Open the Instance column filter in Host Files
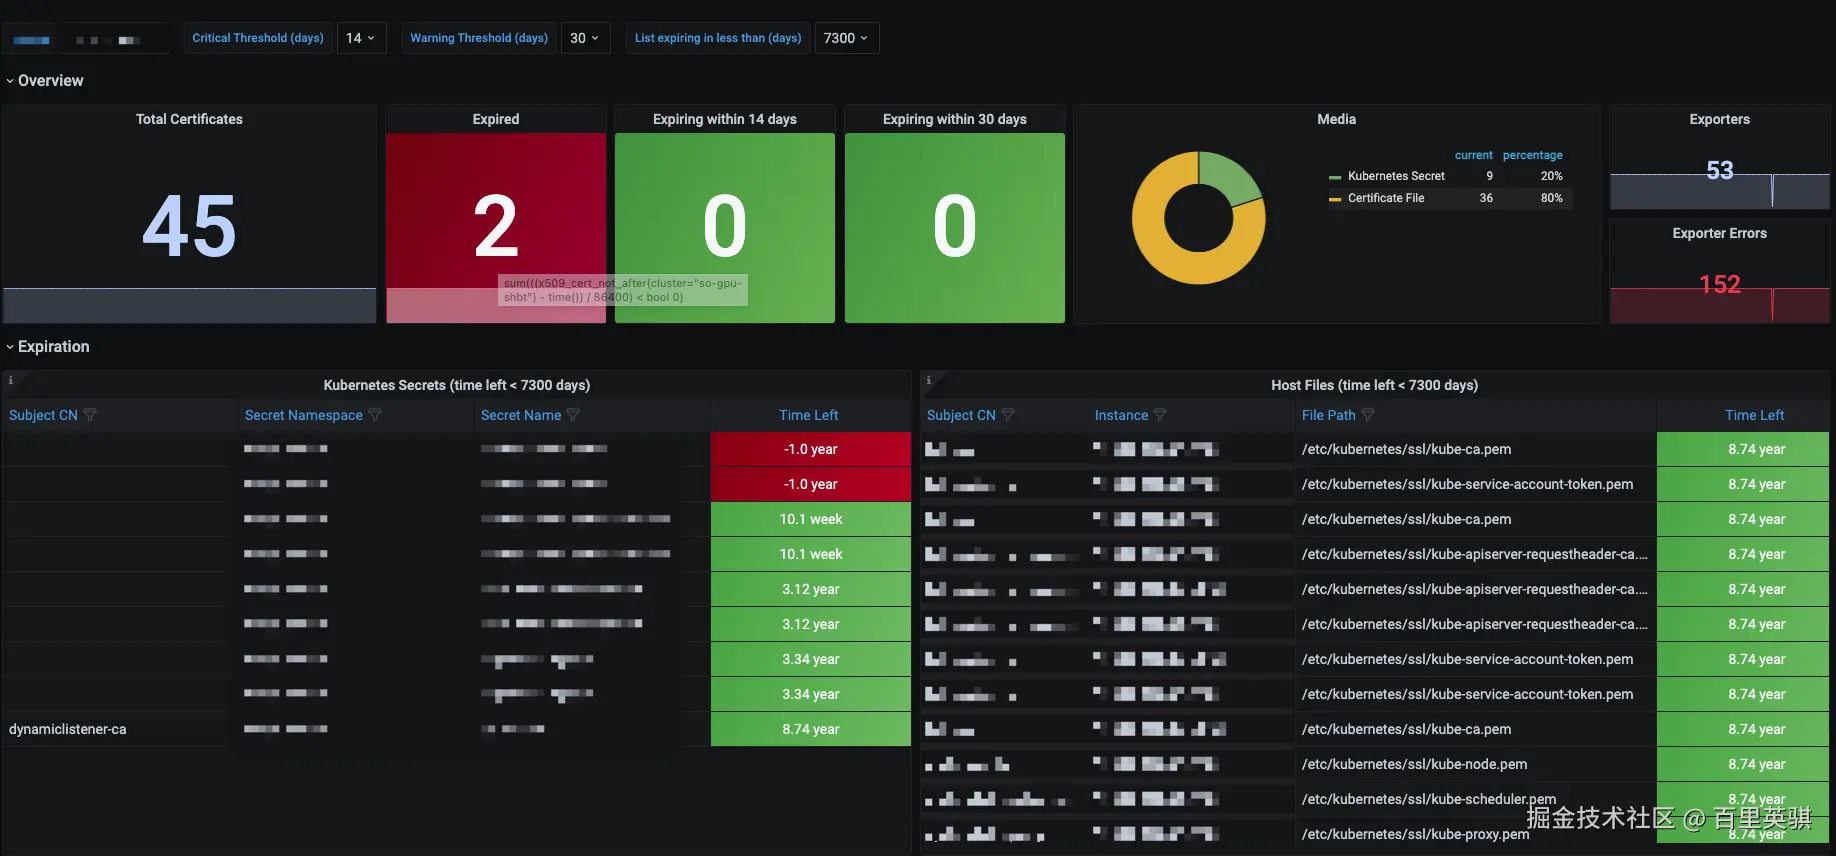1836x856 pixels. point(1160,415)
